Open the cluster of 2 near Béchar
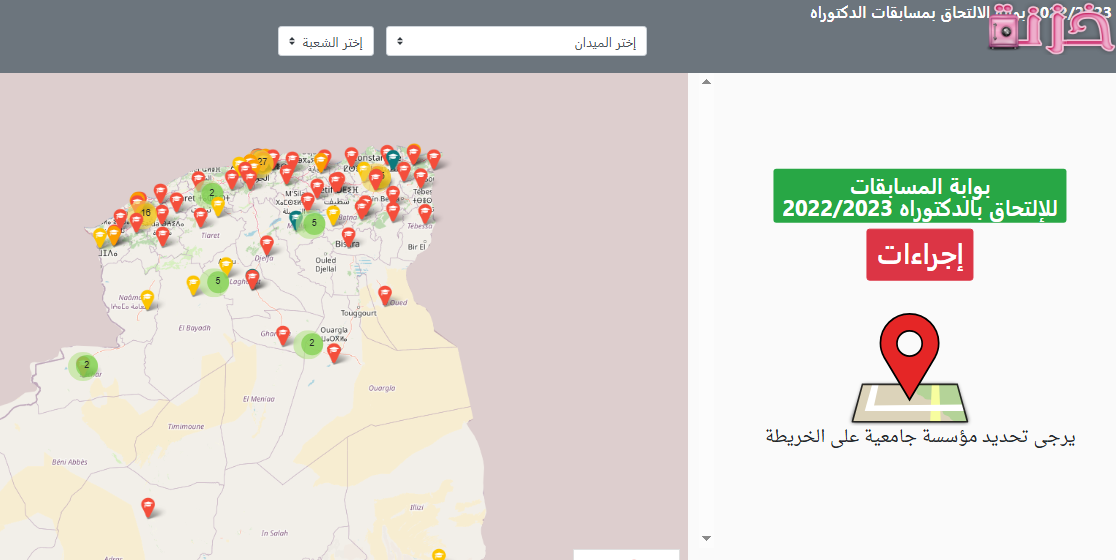The width and height of the screenshot is (1116, 560). click(86, 366)
